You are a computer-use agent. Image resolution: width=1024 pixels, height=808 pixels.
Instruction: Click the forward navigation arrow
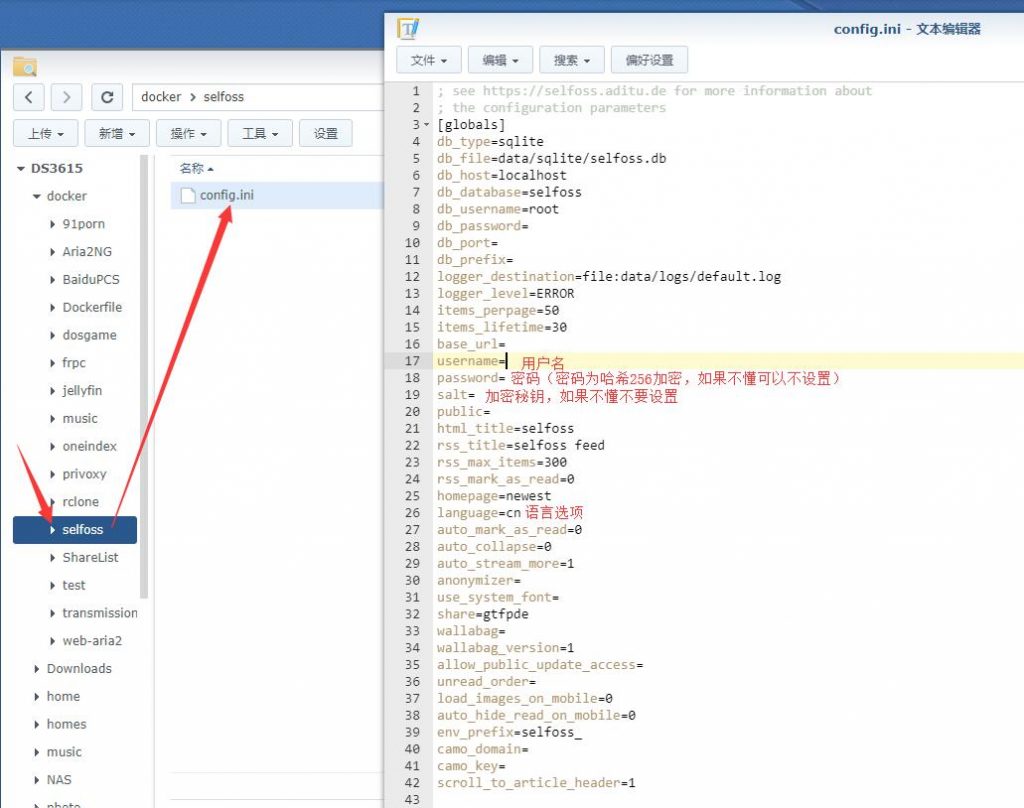pyautogui.click(x=66, y=96)
